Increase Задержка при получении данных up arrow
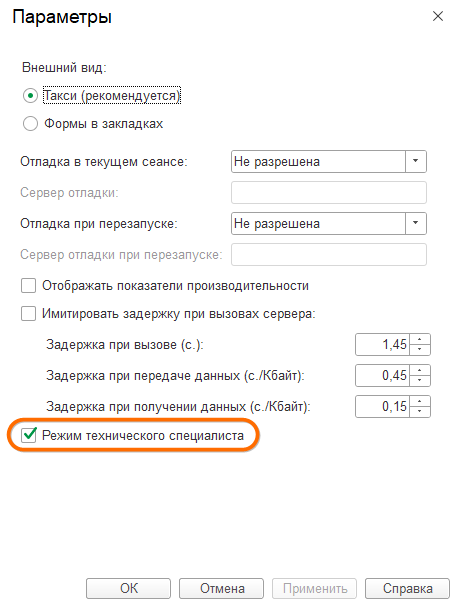 419,401
